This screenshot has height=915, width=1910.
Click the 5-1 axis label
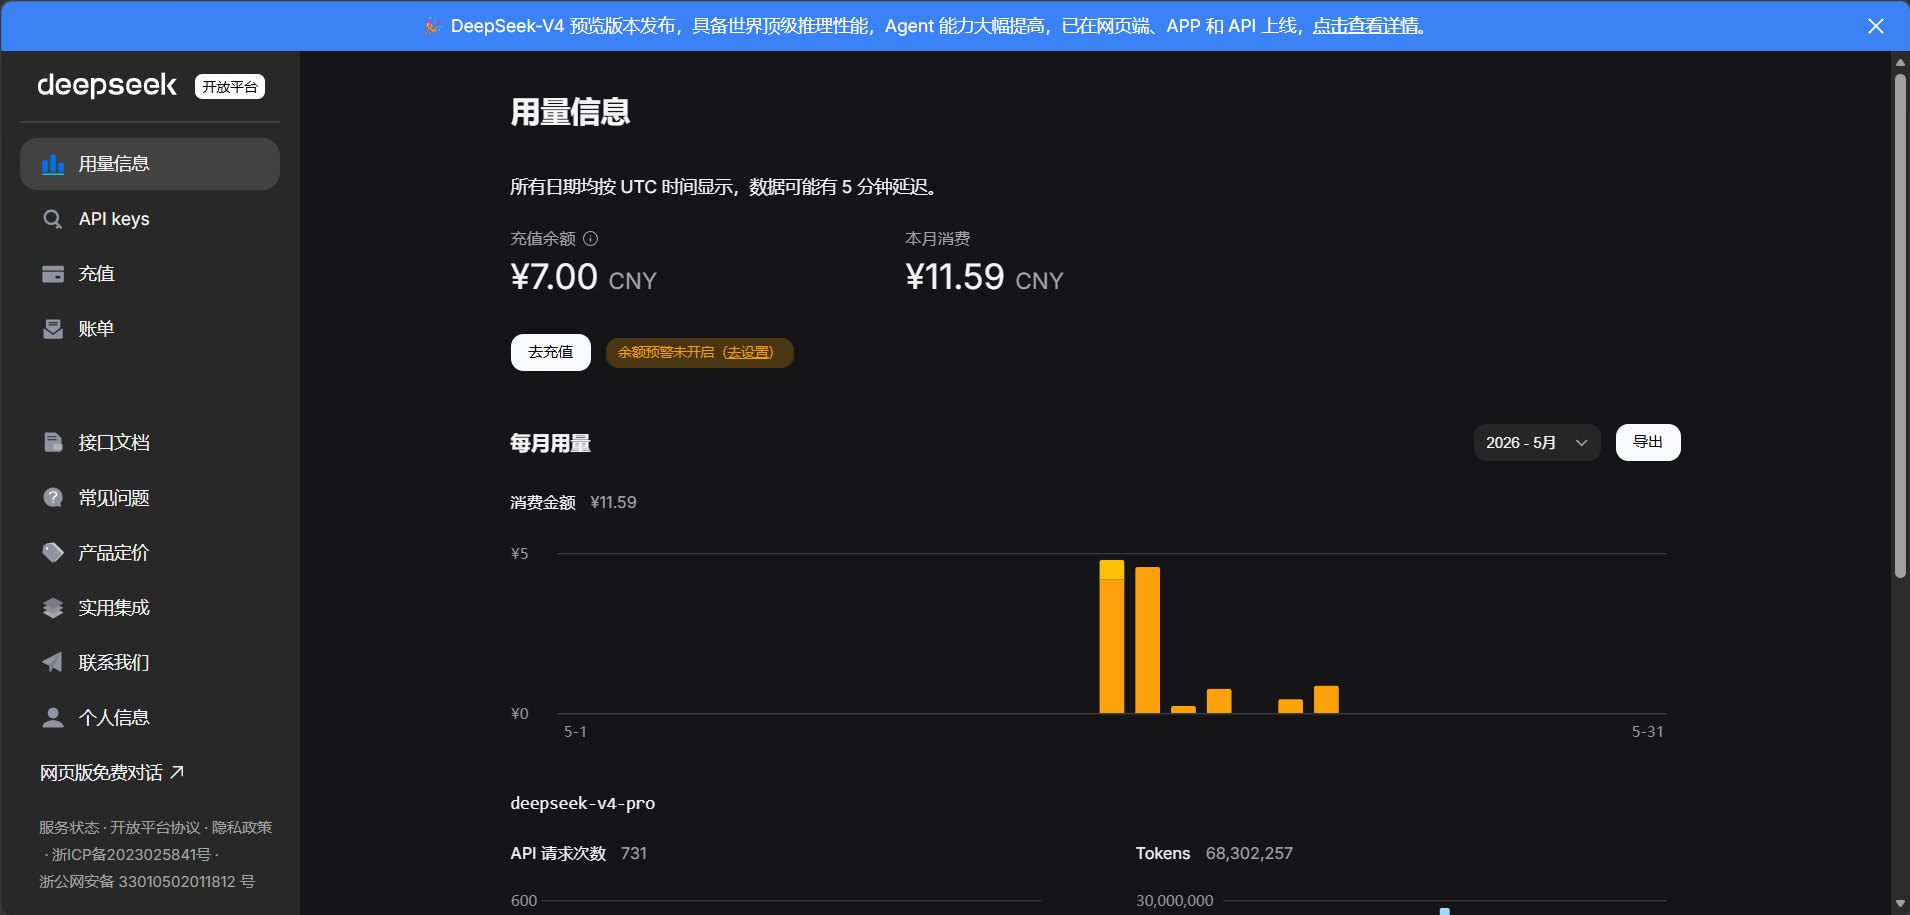click(575, 732)
